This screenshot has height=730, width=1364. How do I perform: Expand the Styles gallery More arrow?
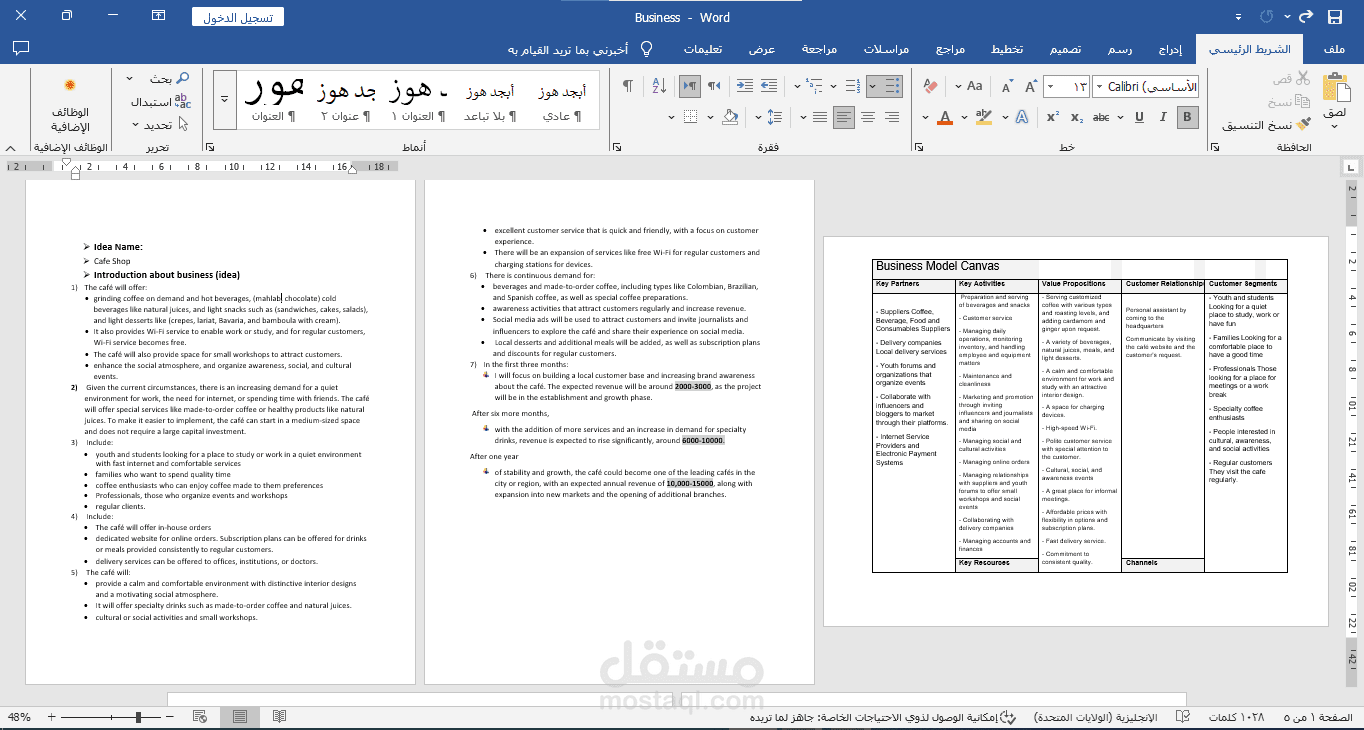click(224, 100)
